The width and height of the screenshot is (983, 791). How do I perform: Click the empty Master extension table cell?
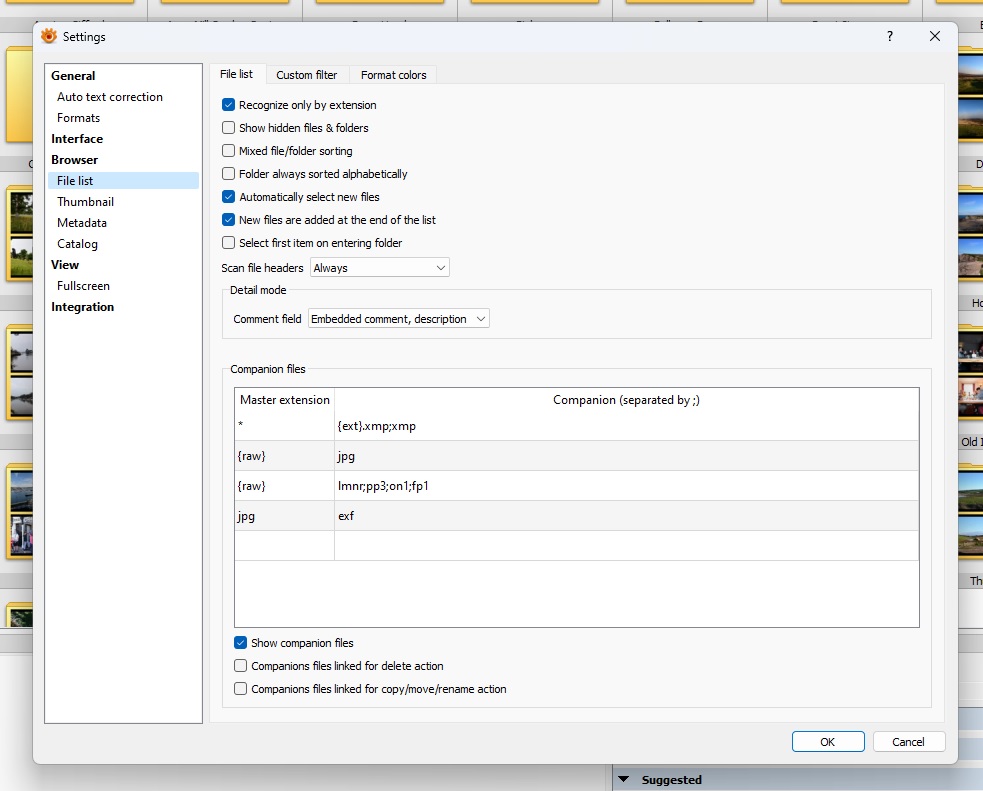284,545
